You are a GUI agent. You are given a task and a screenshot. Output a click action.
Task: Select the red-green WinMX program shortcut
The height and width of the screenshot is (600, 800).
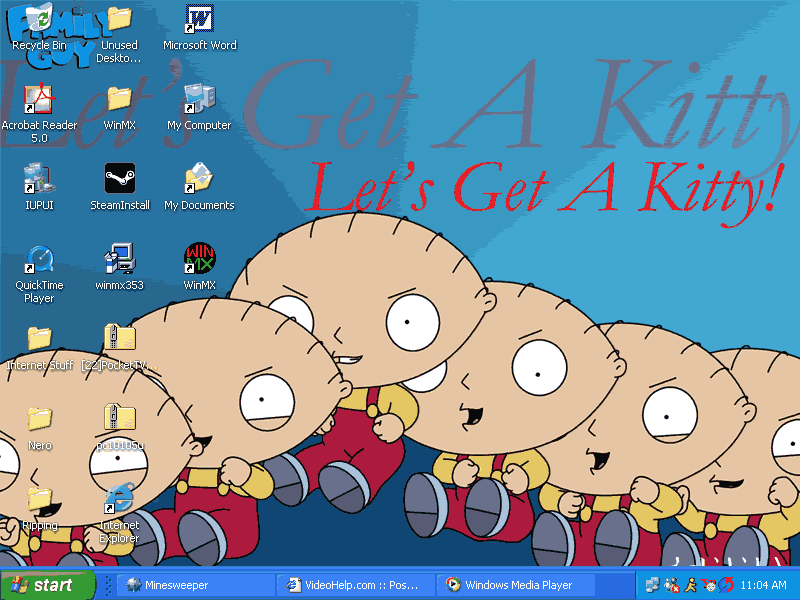[199, 267]
